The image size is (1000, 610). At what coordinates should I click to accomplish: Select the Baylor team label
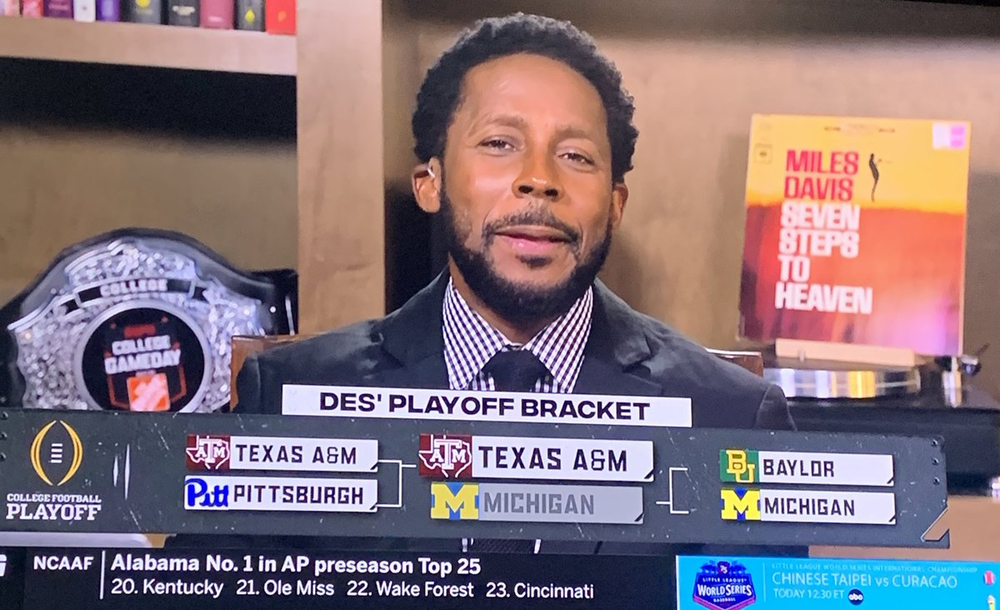coord(826,469)
